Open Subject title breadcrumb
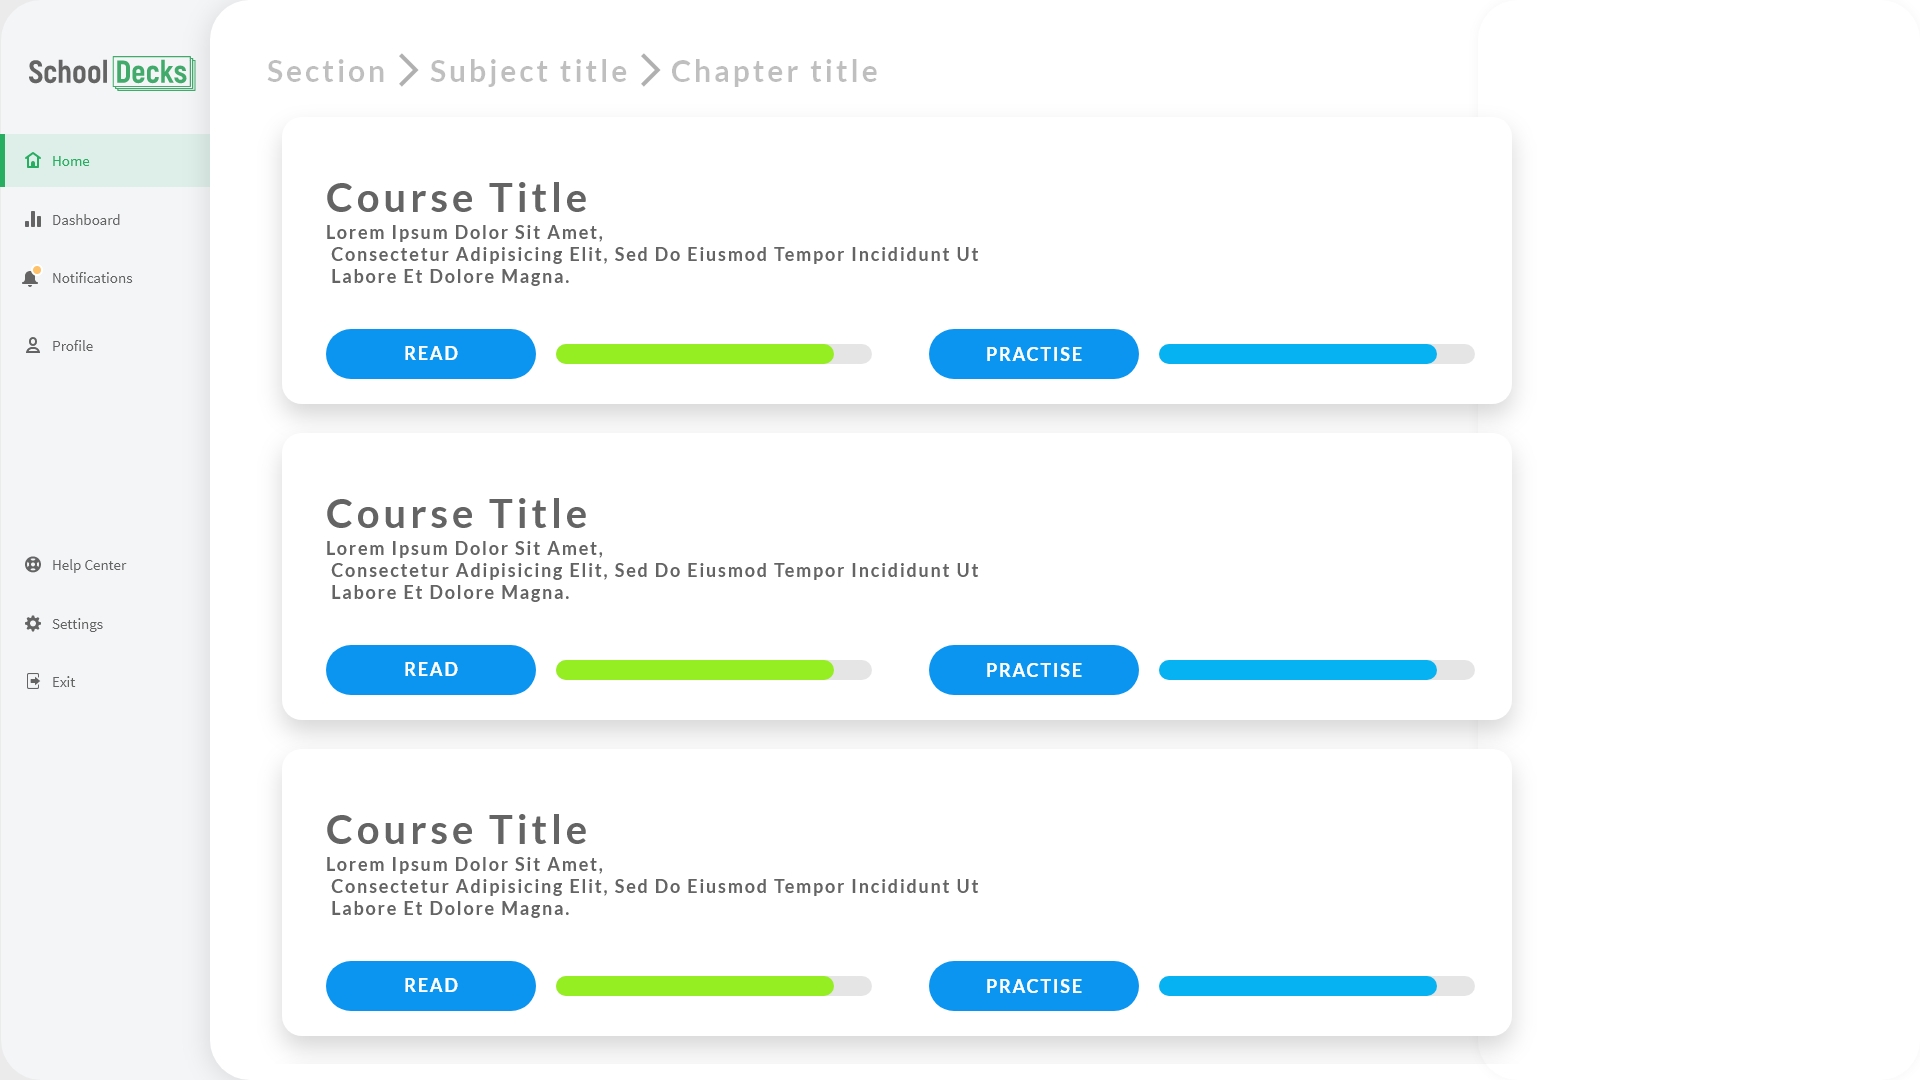1920x1080 pixels. coord(529,72)
